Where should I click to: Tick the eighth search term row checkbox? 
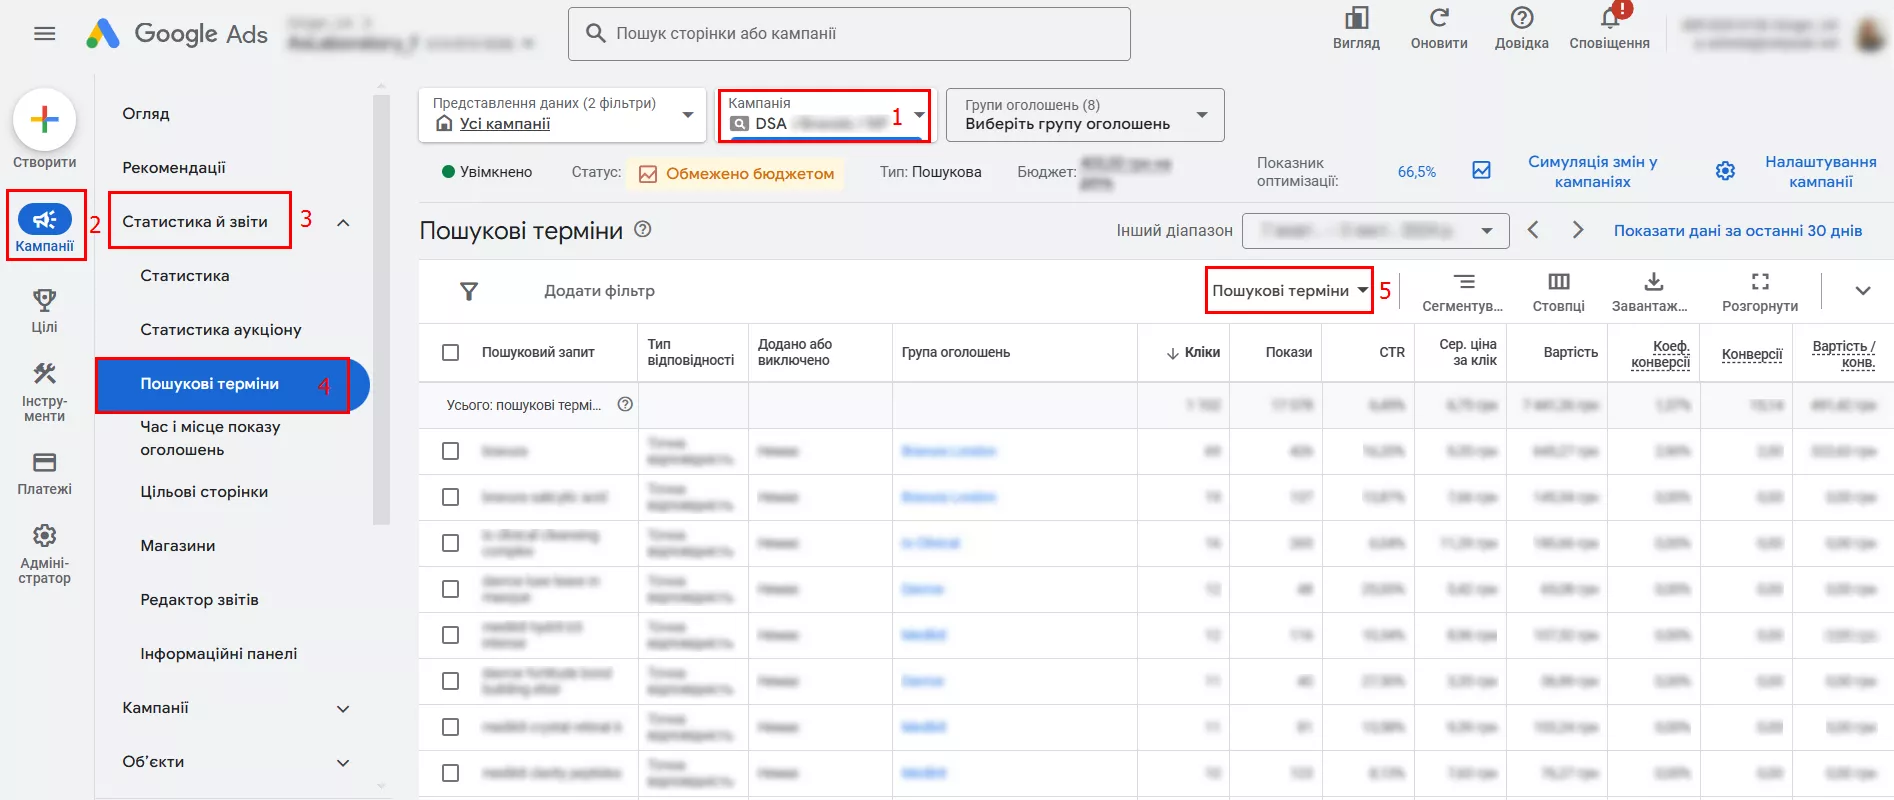451,773
